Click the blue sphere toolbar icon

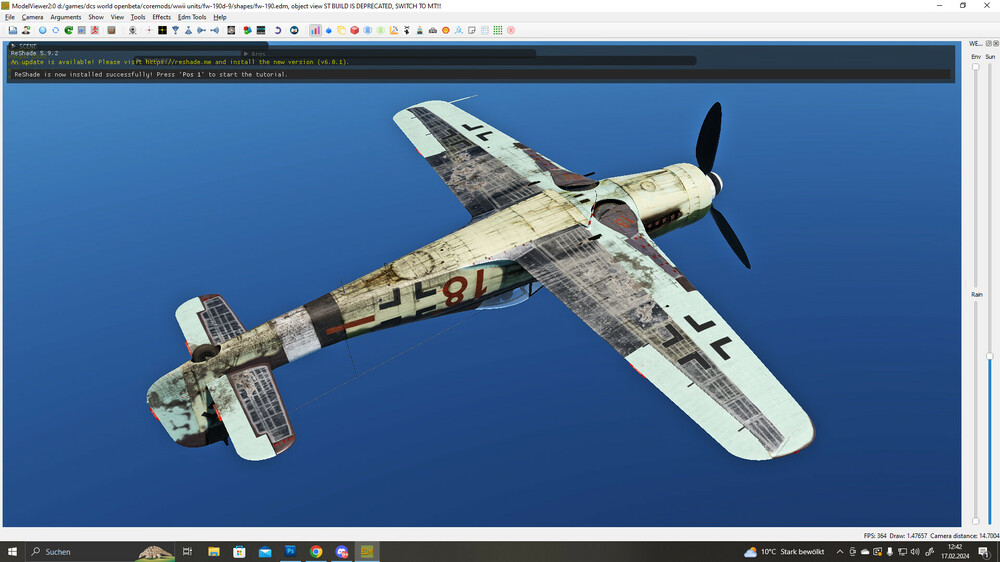pos(43,30)
